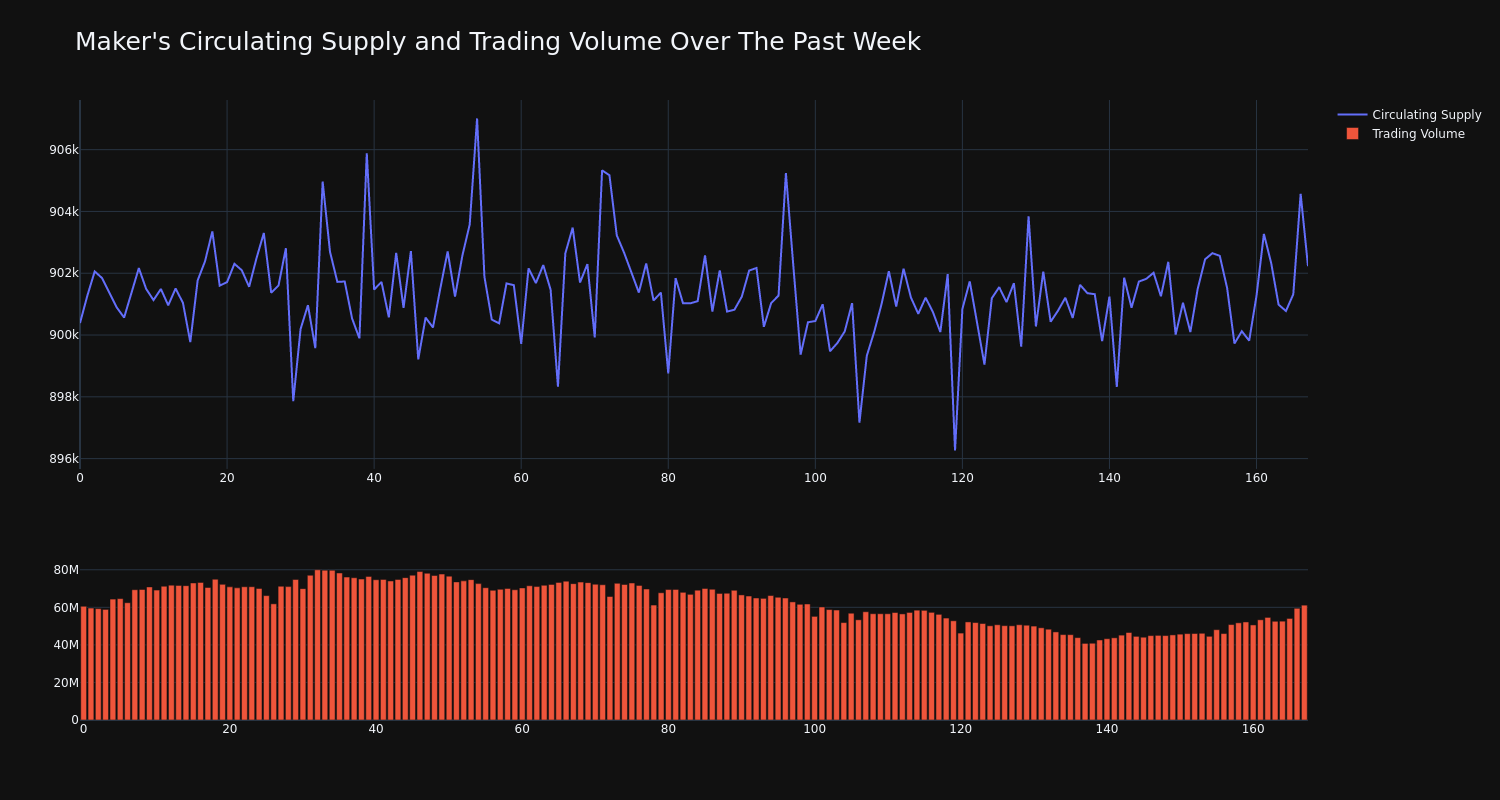This screenshot has width=1500, height=800.
Task: Click the blue Circulating Supply legend line
Action: click(1352, 115)
